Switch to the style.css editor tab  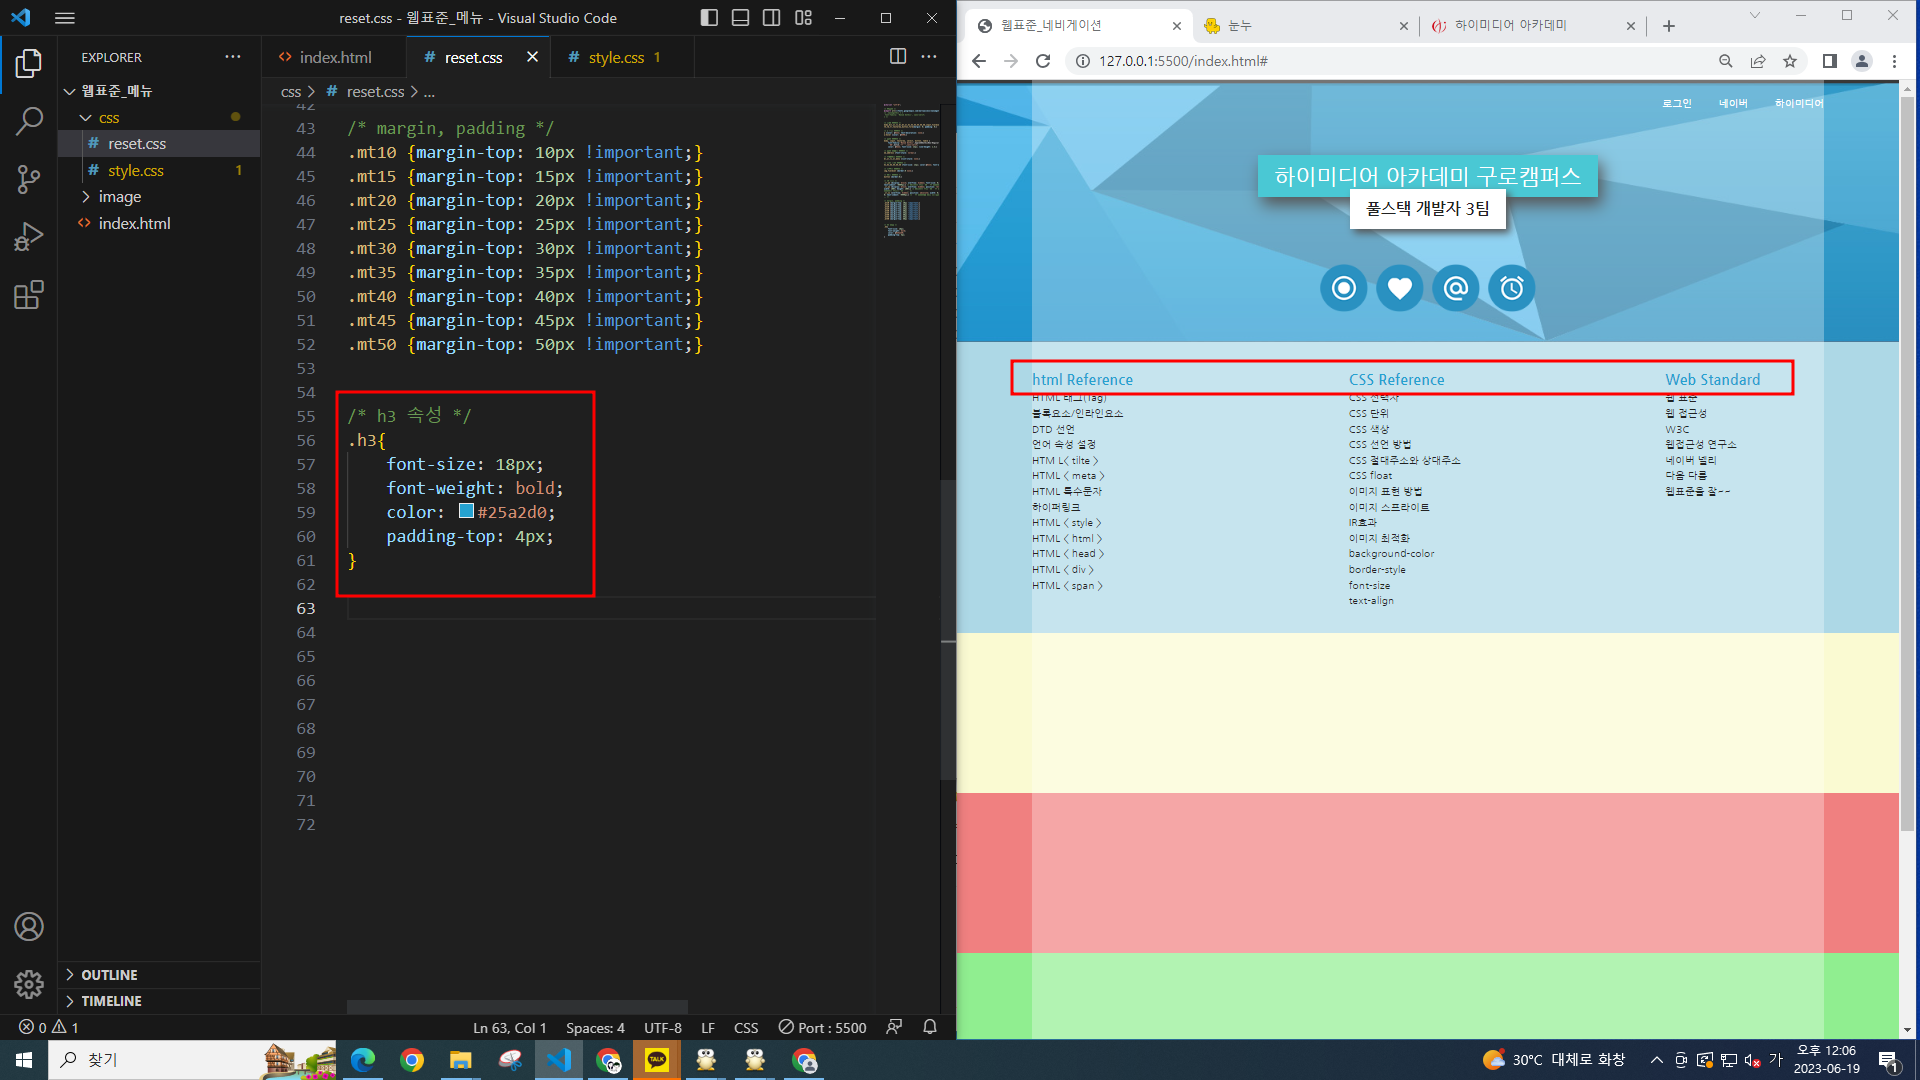[x=615, y=58]
